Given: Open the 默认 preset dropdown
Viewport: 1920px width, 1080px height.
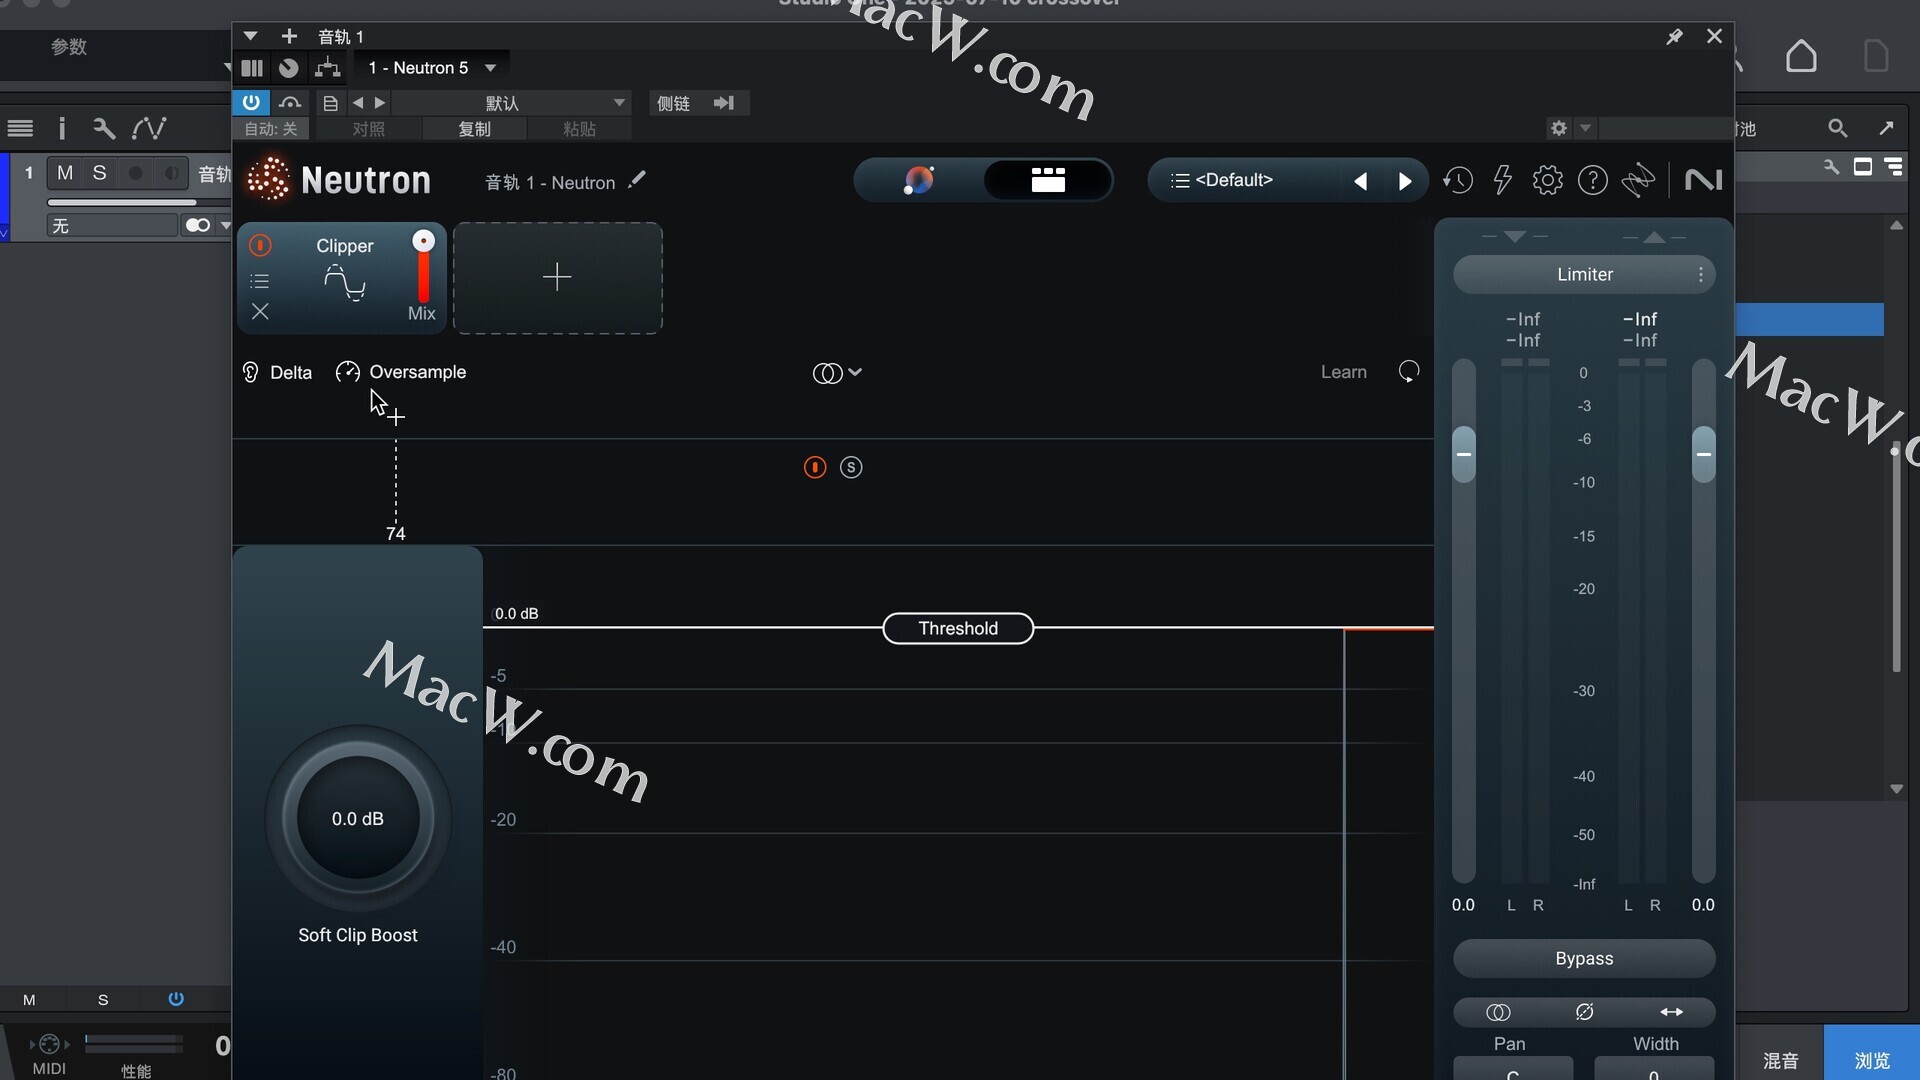Looking at the screenshot, I should click(512, 103).
